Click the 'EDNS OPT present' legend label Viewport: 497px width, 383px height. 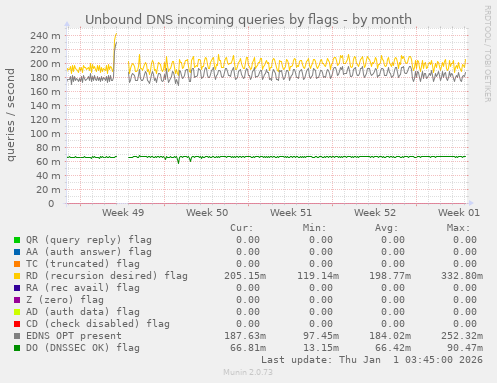[74, 336]
